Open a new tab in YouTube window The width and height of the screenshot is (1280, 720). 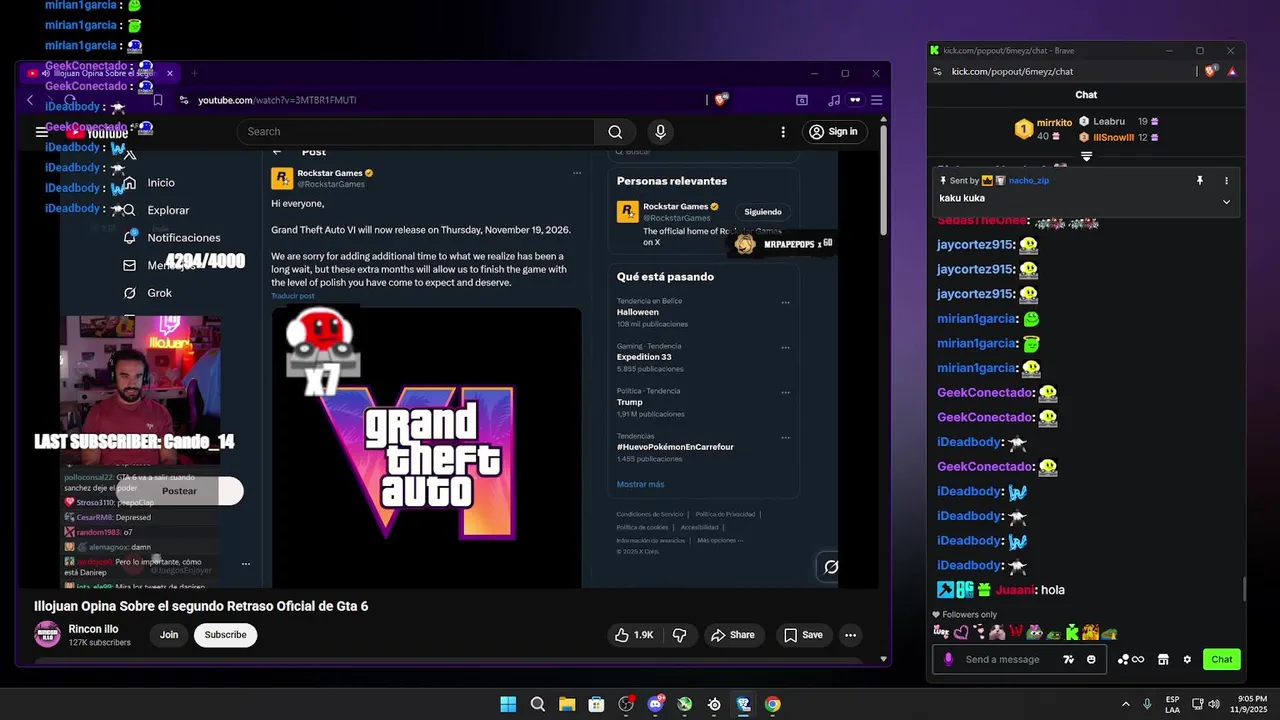[x=194, y=73]
